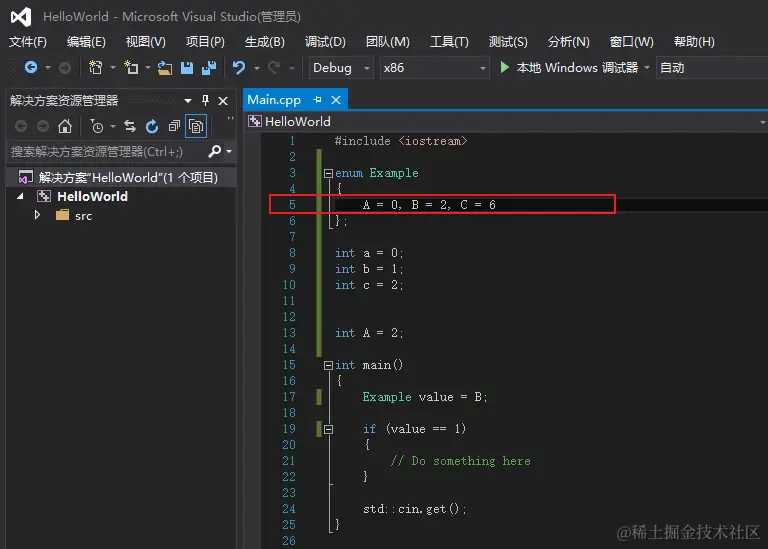Click Solution Explorer forward arrow
The height and width of the screenshot is (549, 768).
pos(43,126)
